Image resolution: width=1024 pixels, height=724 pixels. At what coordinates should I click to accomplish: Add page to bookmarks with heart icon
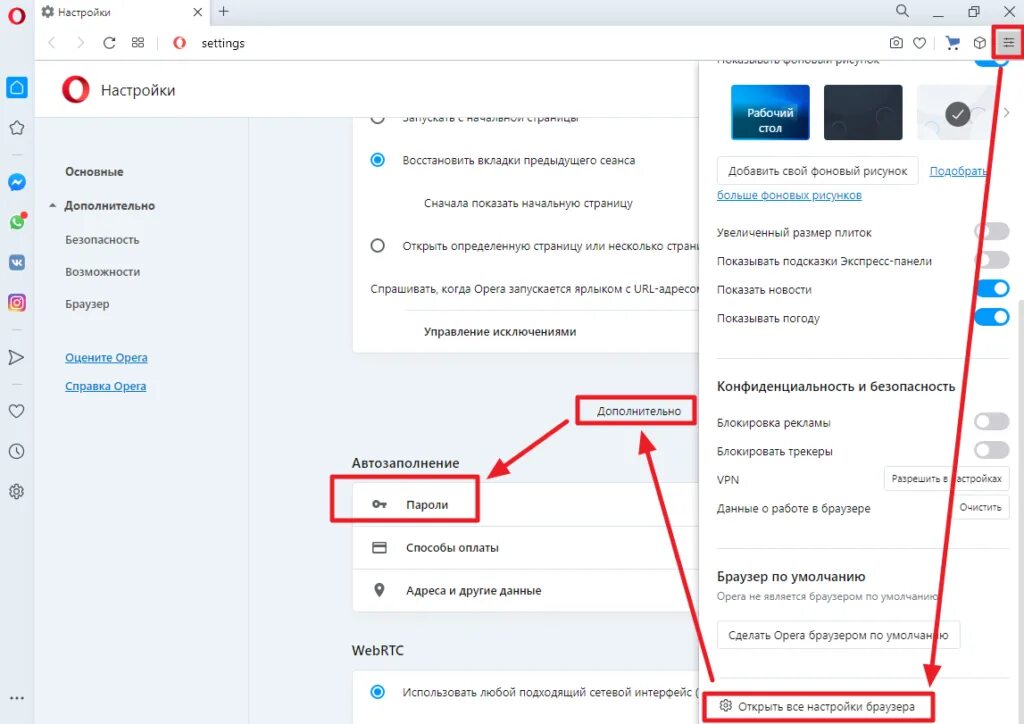coord(920,43)
